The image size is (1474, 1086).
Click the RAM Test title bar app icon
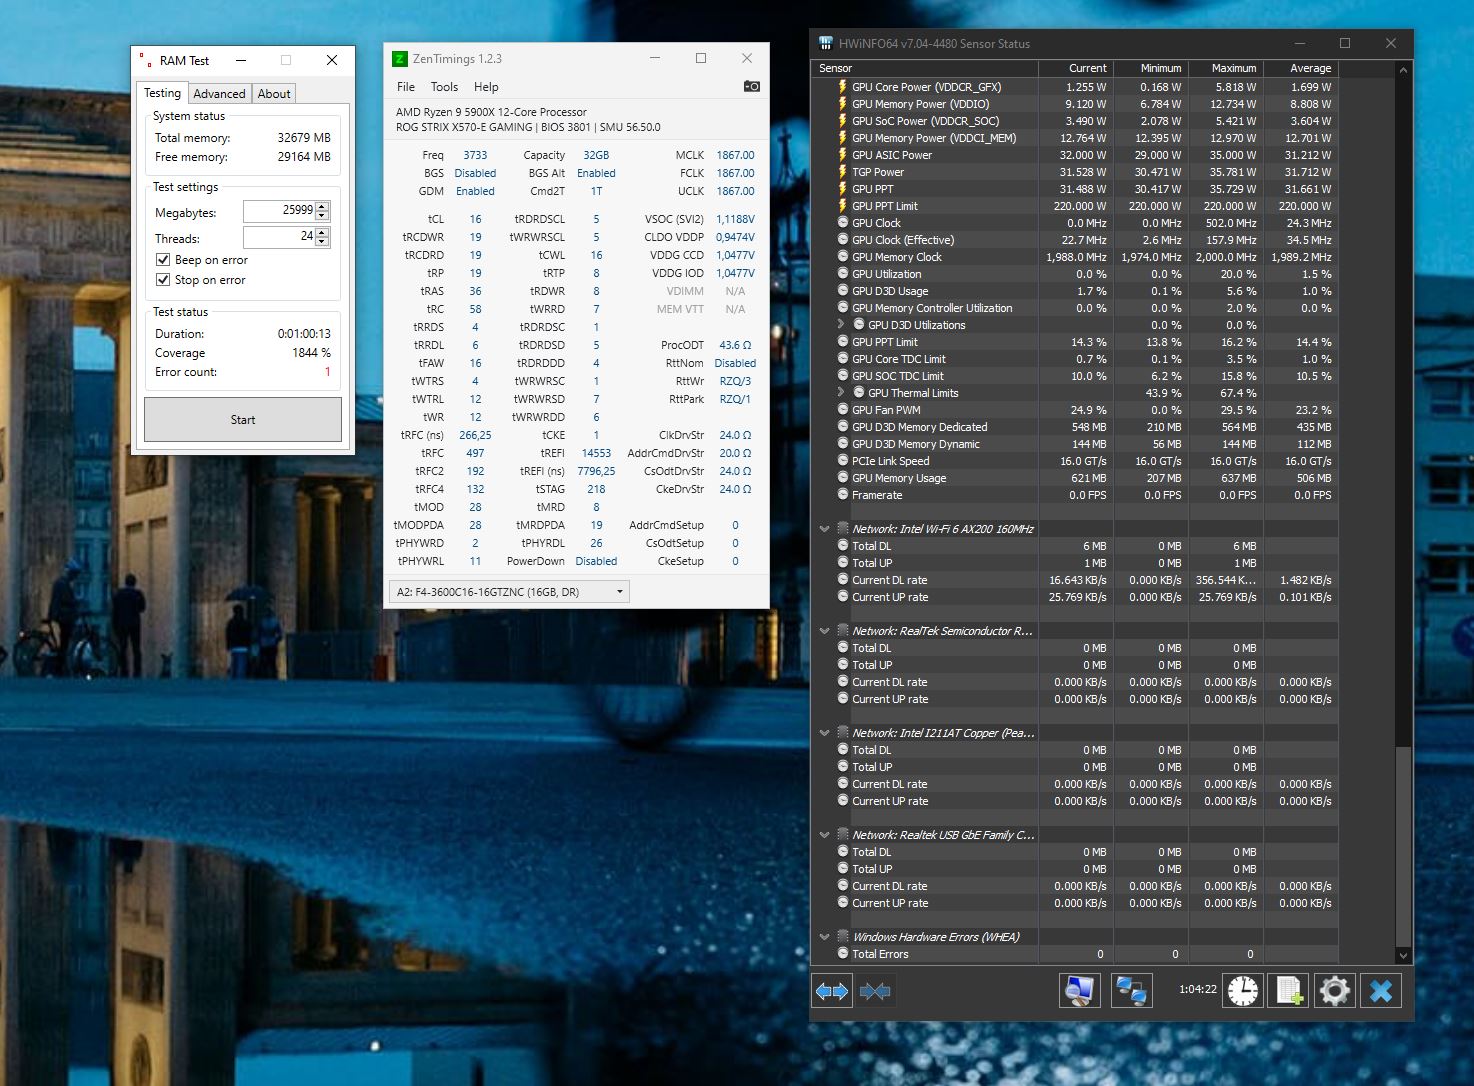click(146, 61)
